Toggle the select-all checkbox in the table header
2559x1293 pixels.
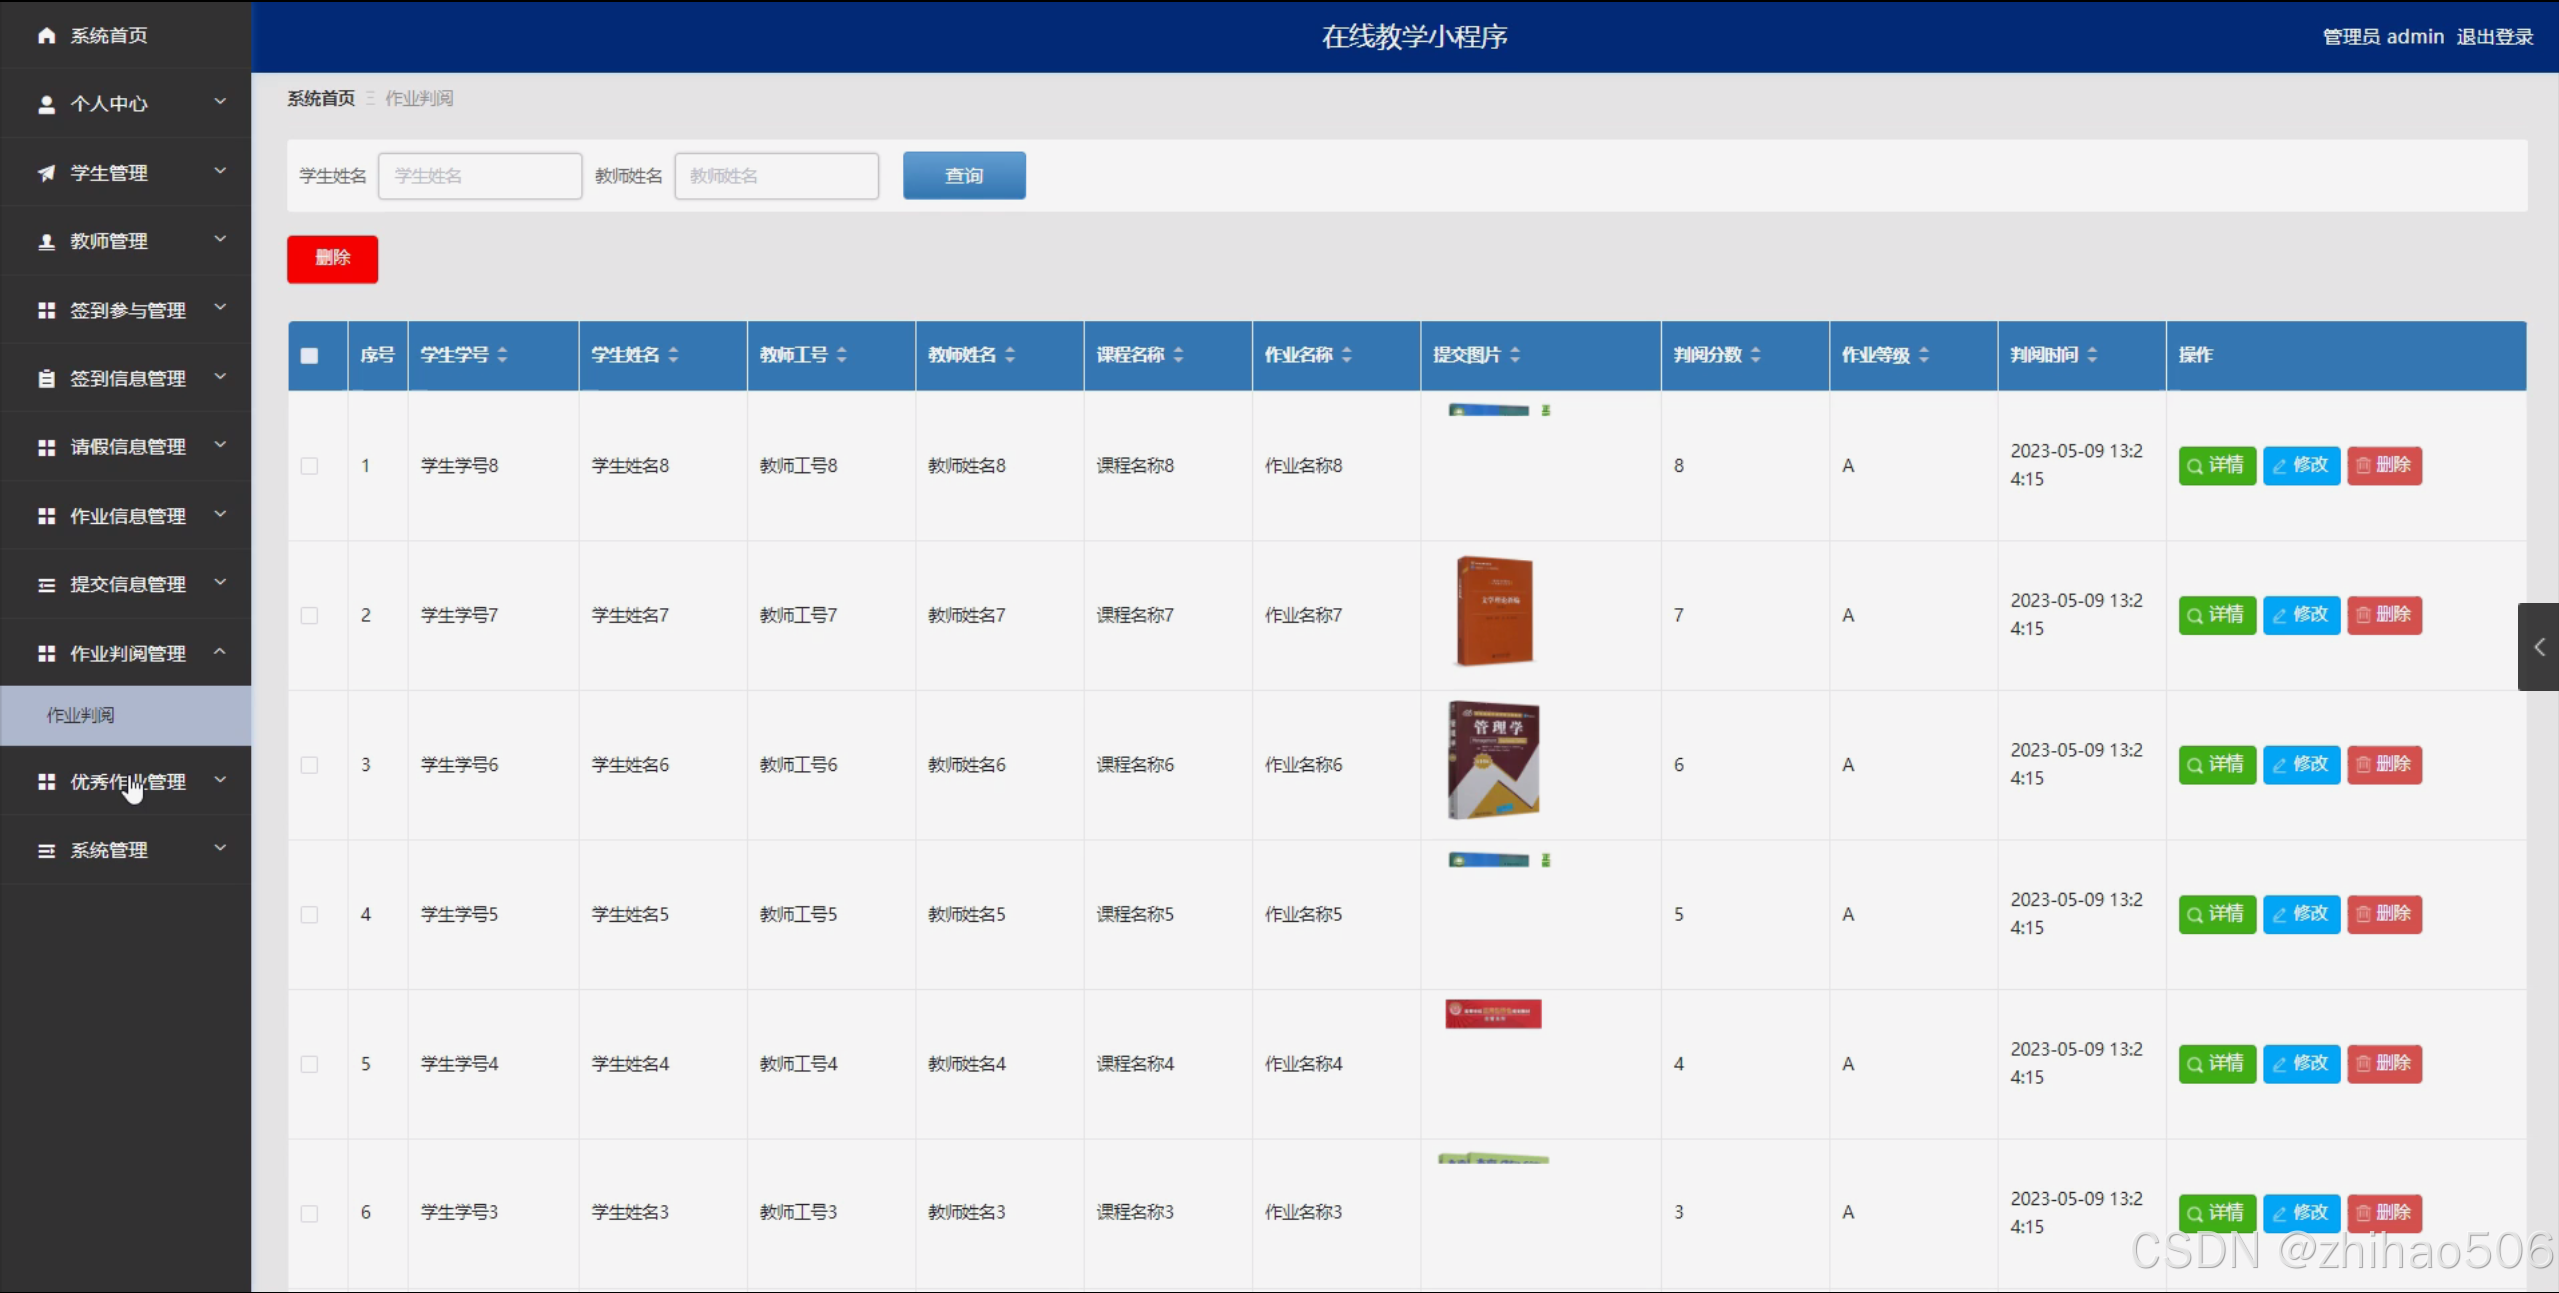tap(309, 355)
